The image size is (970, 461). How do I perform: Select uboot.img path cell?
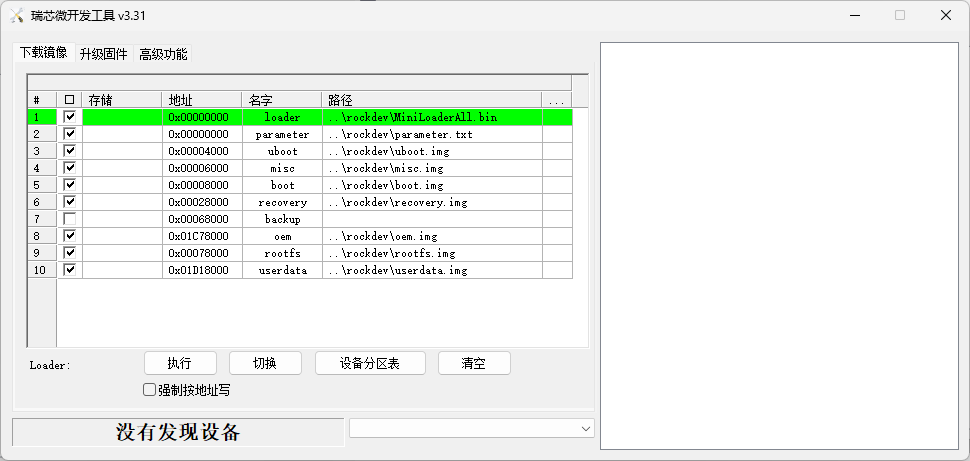432,151
